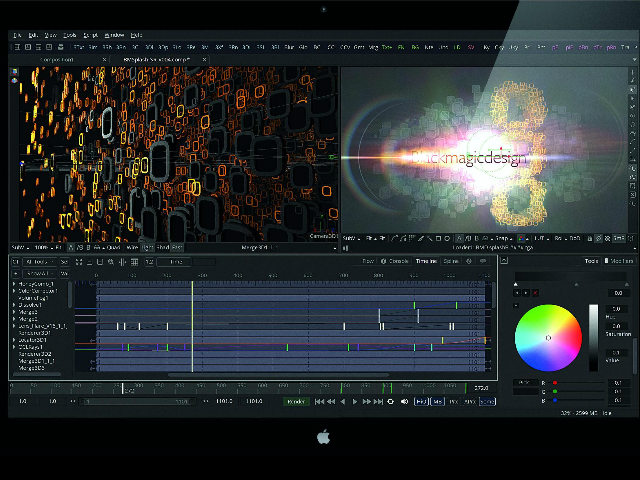Expand the Dissolve1 timeline row

click(x=14, y=305)
